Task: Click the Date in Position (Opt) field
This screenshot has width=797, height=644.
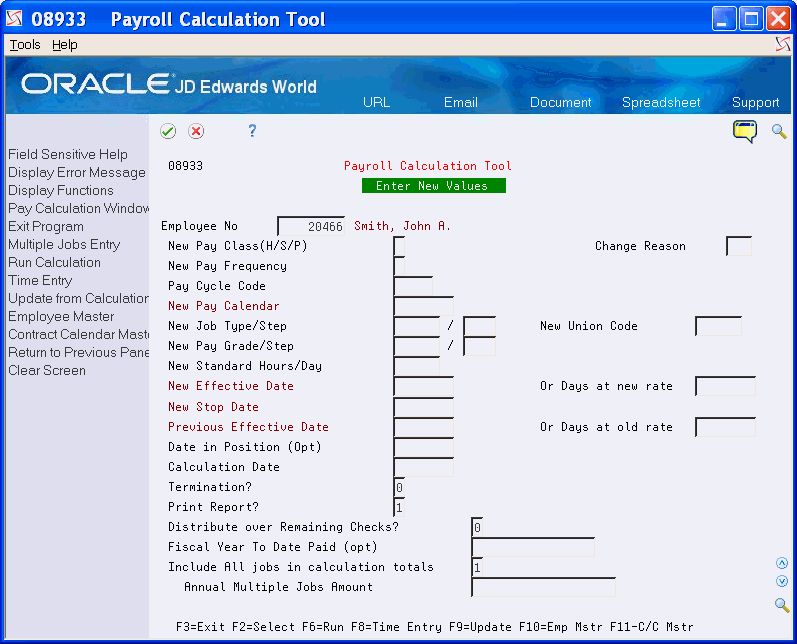Action: point(423,447)
